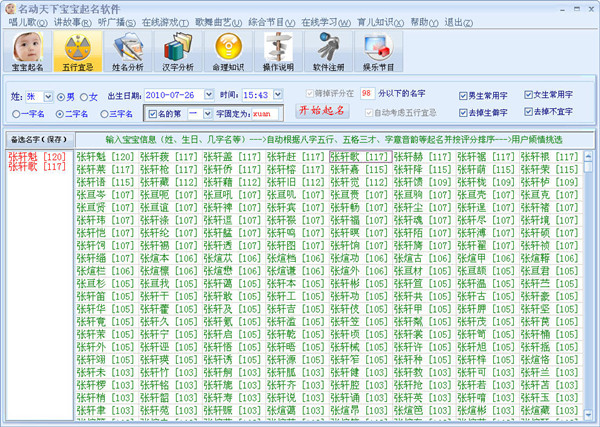Screen dimensions: 600x427
Task: Toggle the 去掉不宜字 checkbox
Action: click(x=526, y=114)
